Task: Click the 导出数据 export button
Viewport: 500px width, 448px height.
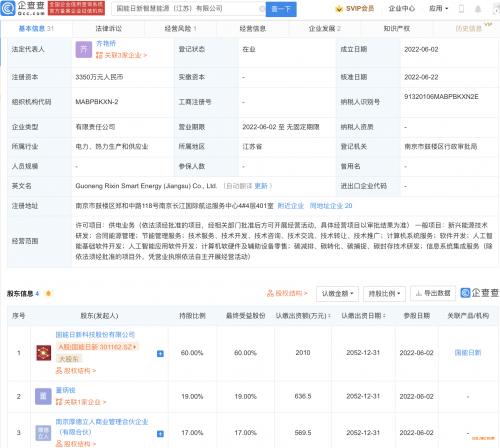Action: pyautogui.click(x=433, y=293)
